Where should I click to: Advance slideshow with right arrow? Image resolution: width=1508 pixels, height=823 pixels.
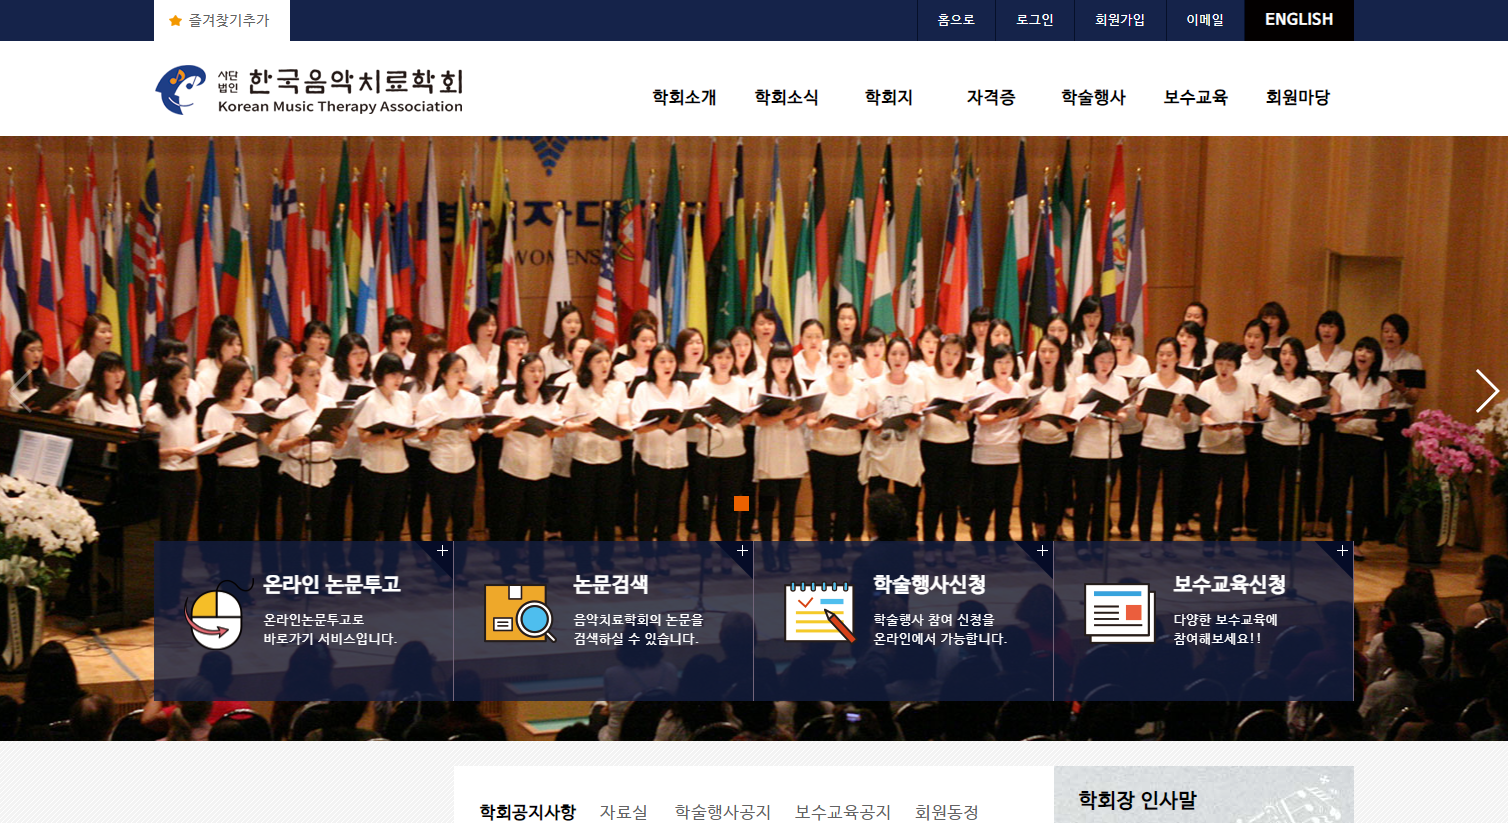(x=1487, y=391)
